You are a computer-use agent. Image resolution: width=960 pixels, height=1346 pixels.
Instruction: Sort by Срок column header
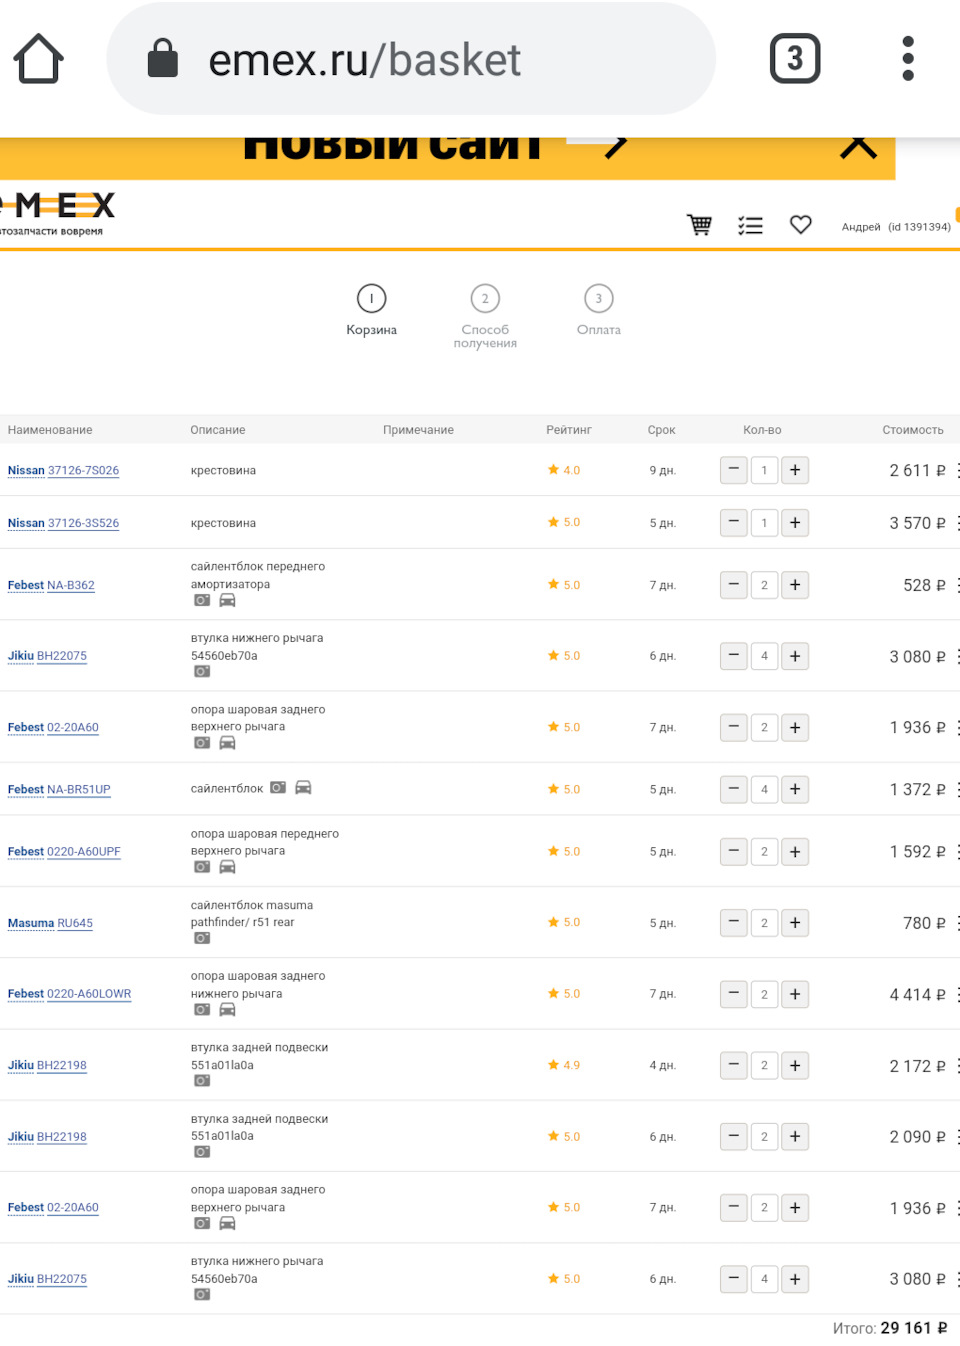coord(661,430)
